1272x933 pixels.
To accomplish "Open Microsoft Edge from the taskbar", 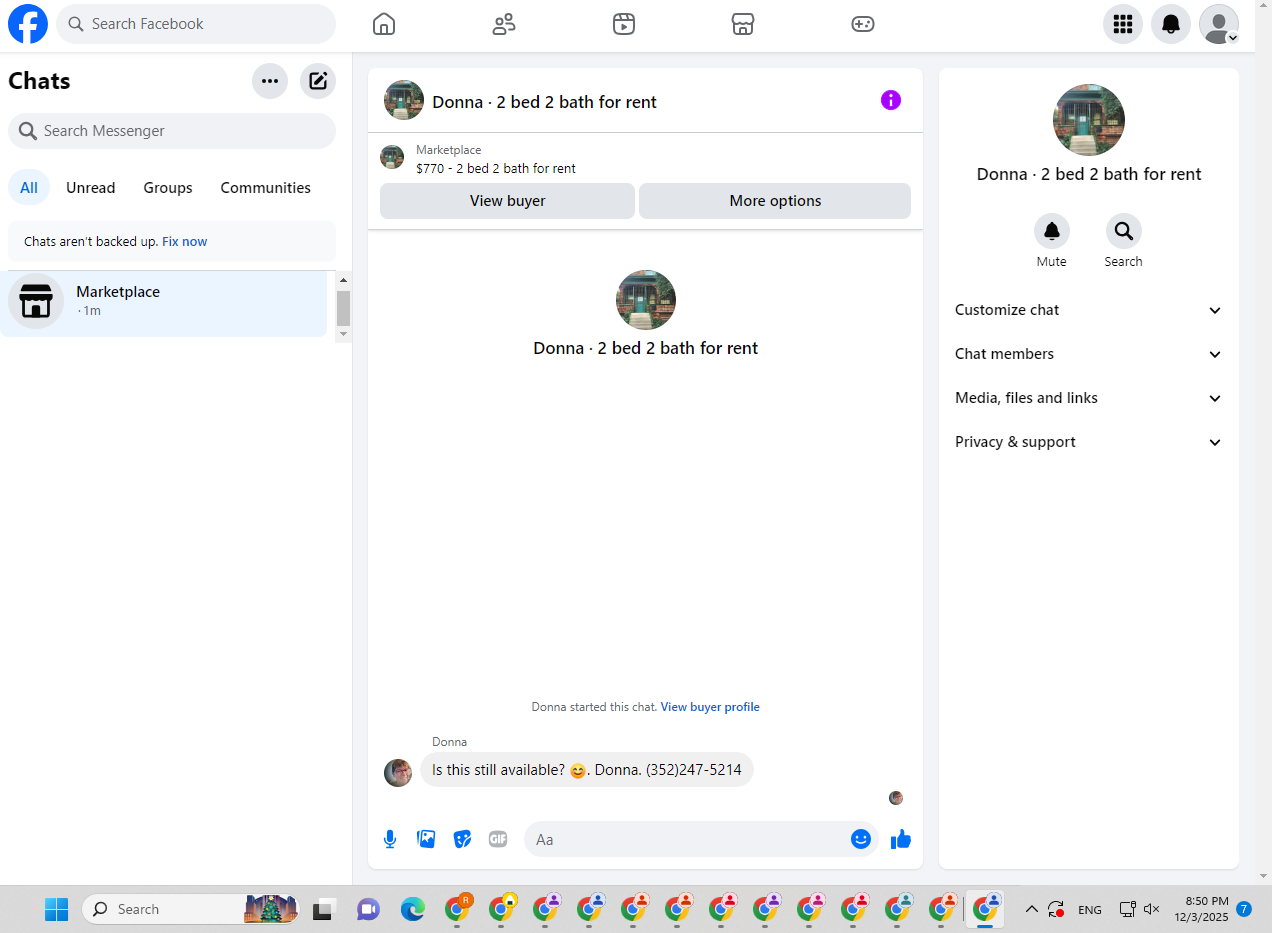I will click(412, 909).
